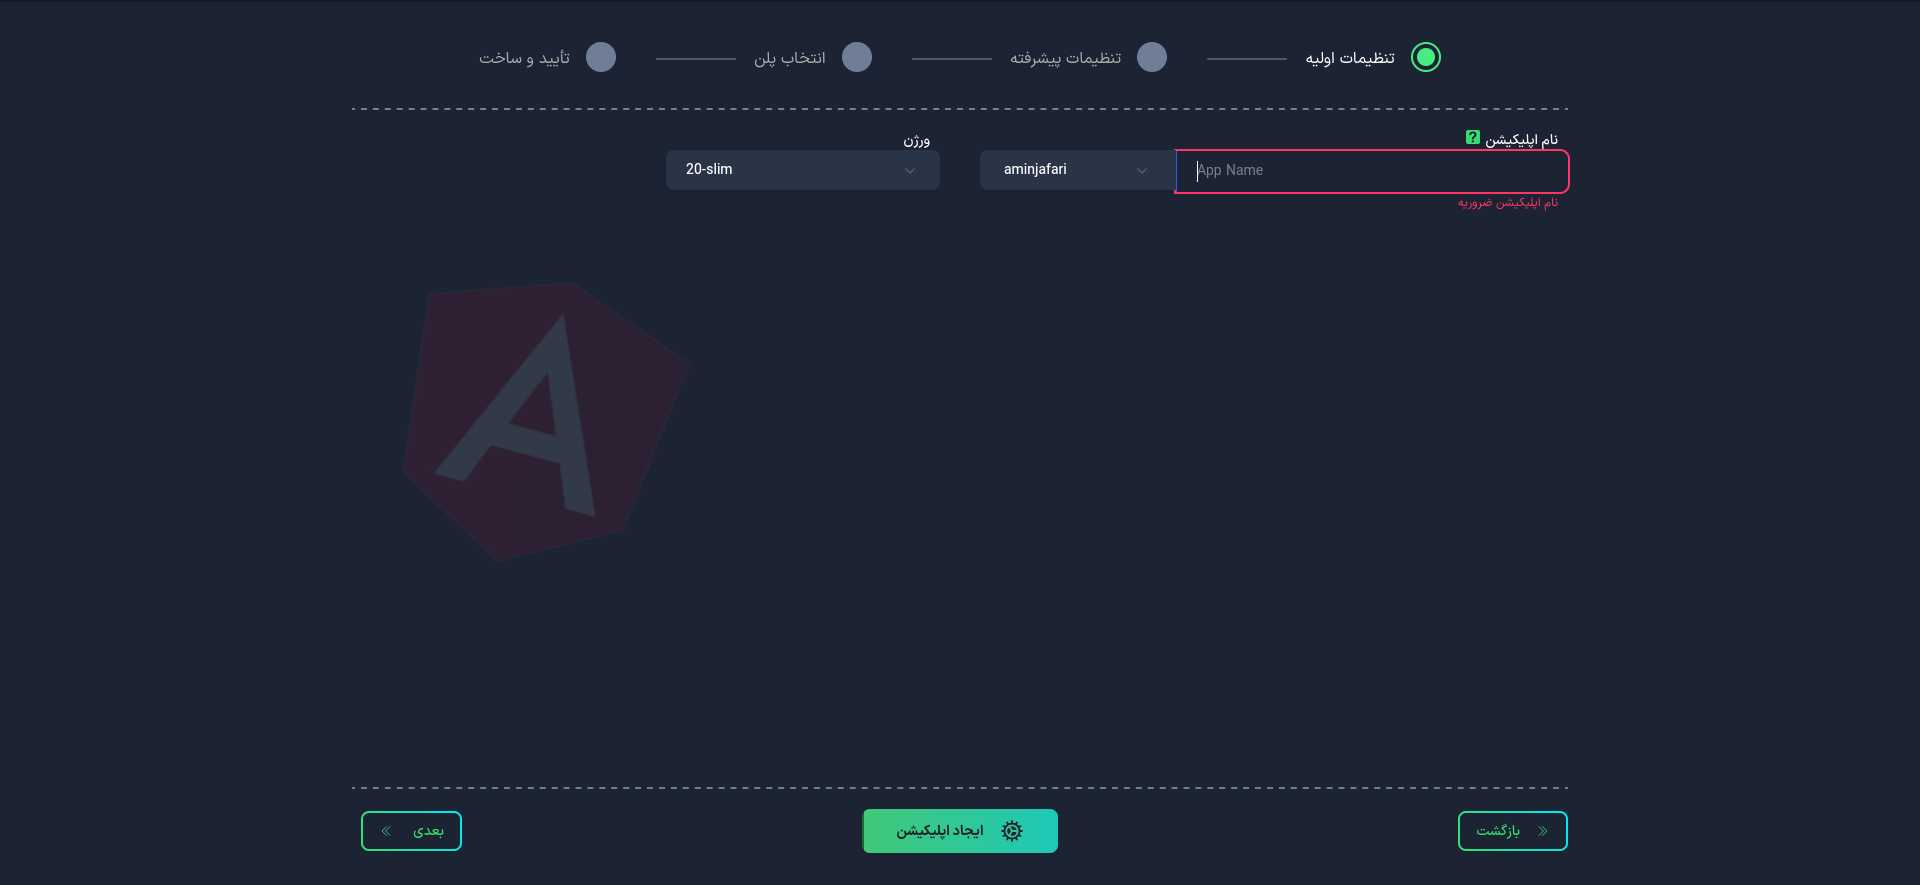
Task: Select the تنظیمات پیشرفته step circle
Action: pos(1152,57)
